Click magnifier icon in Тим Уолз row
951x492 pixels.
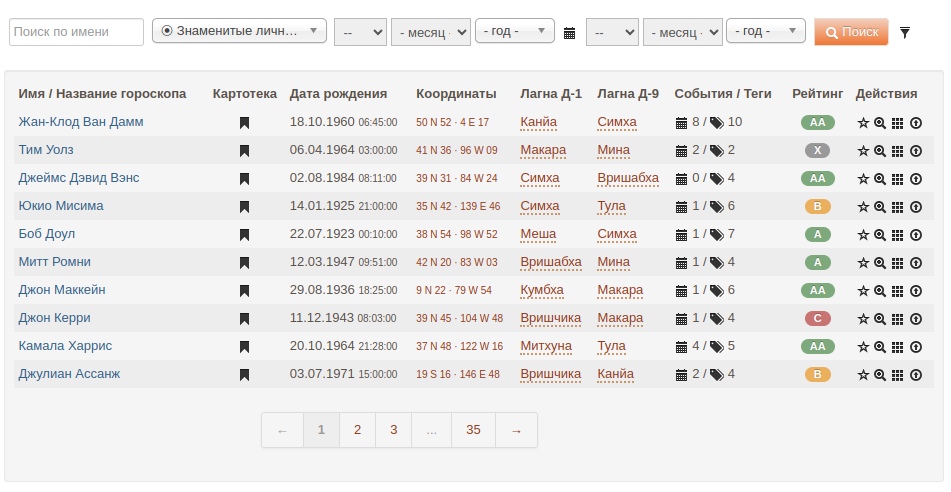(880, 151)
